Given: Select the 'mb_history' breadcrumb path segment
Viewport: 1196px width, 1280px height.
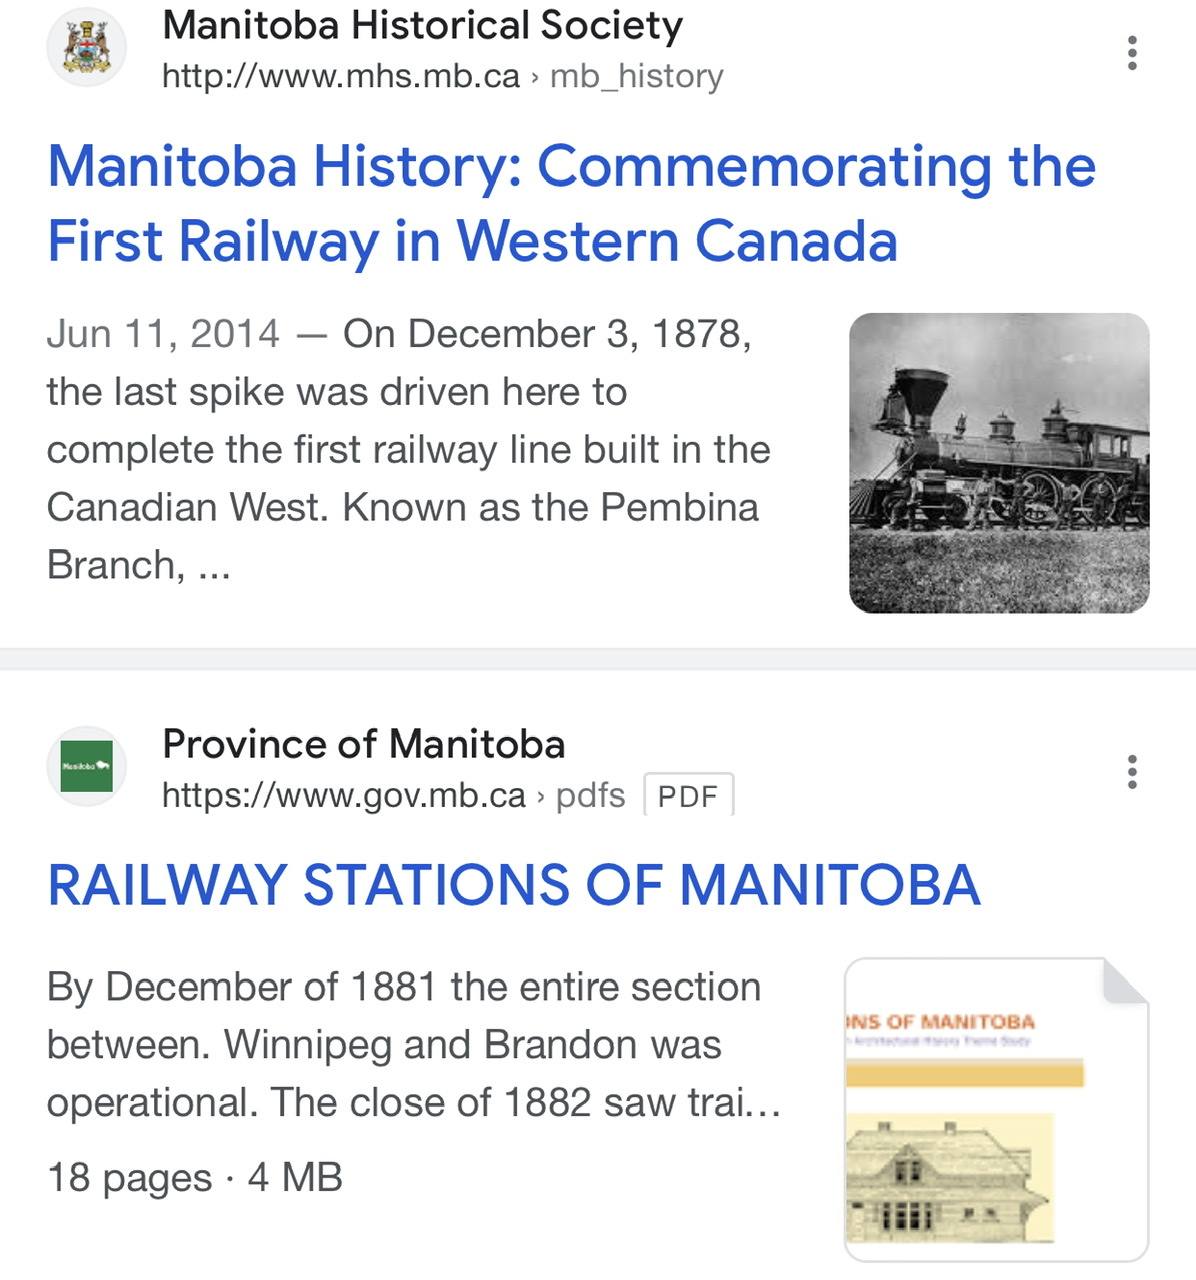Looking at the screenshot, I should point(636,76).
